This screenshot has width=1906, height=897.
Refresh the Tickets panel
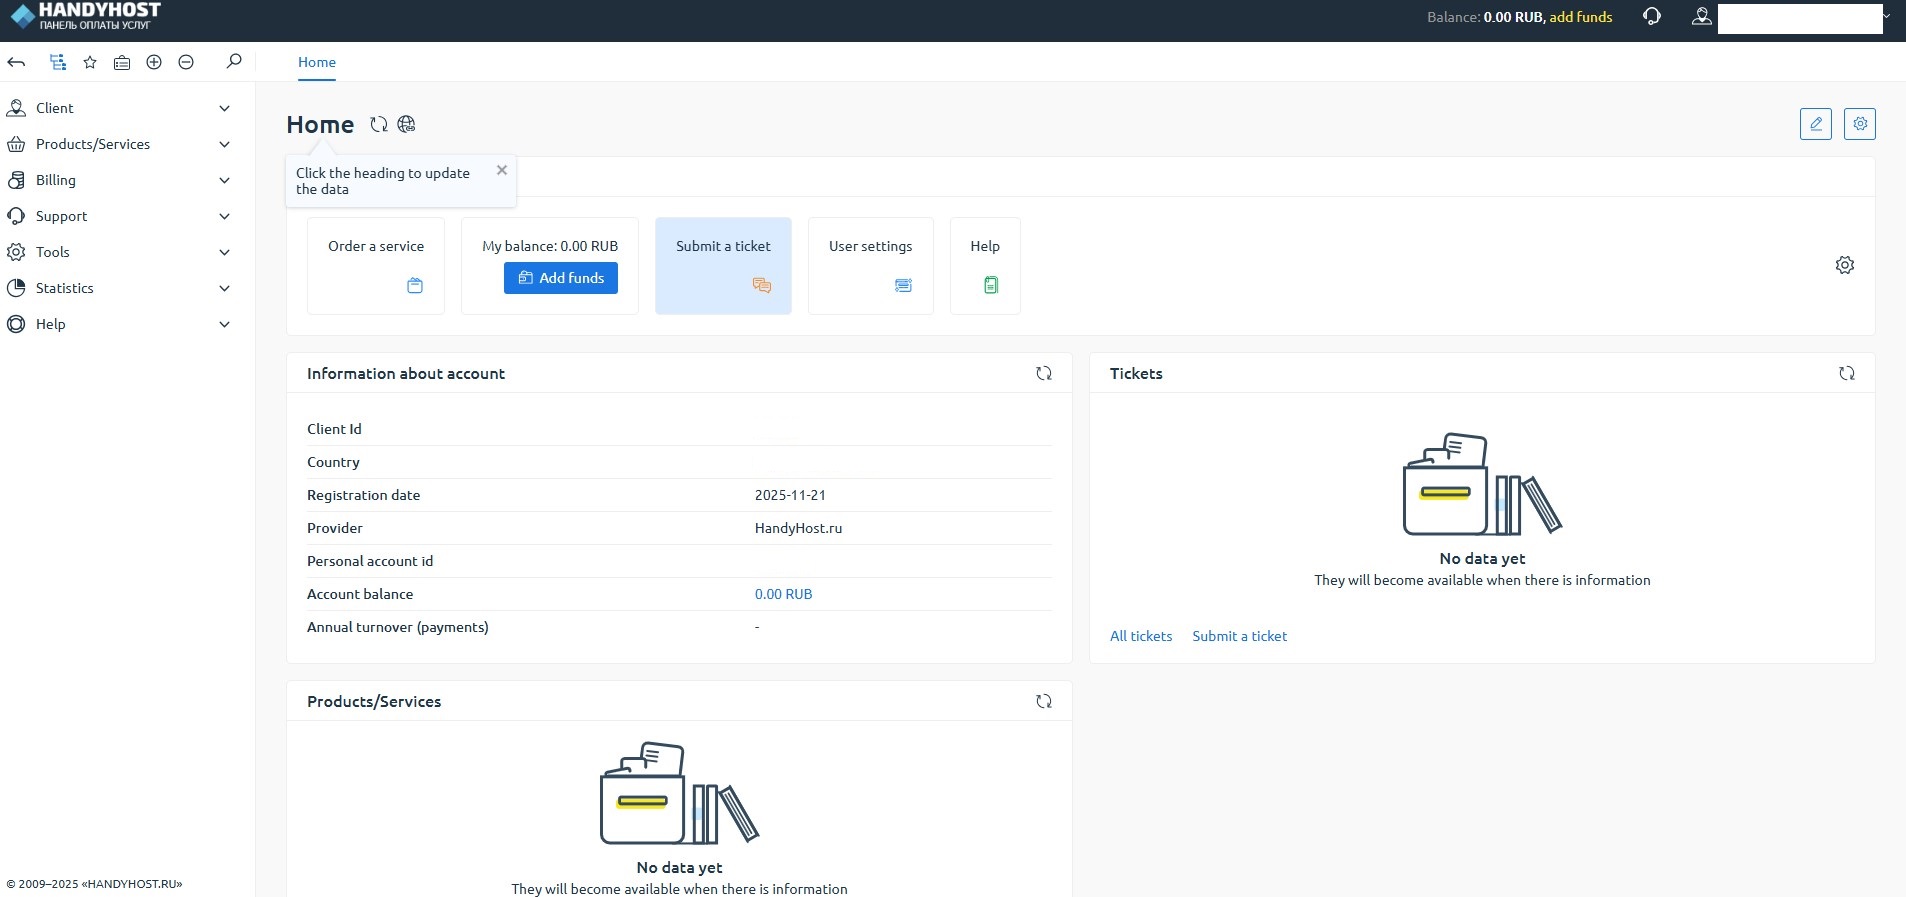coord(1846,373)
